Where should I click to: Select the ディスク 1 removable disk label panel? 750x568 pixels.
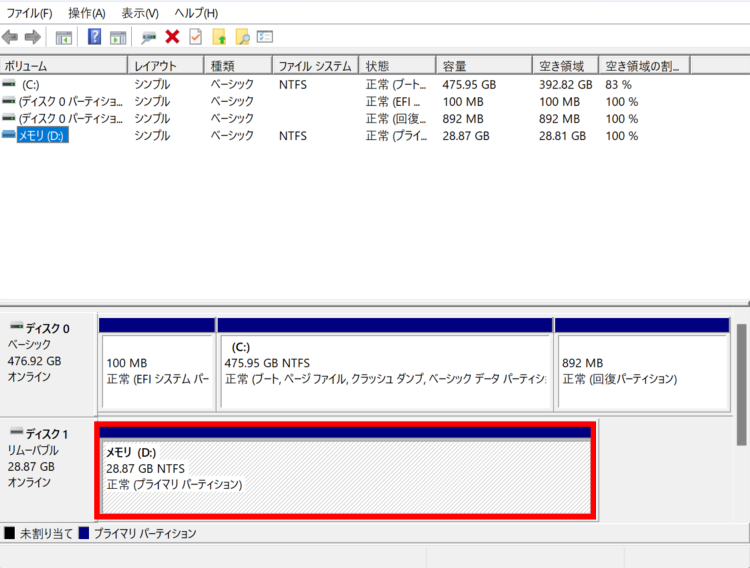click(x=48, y=469)
